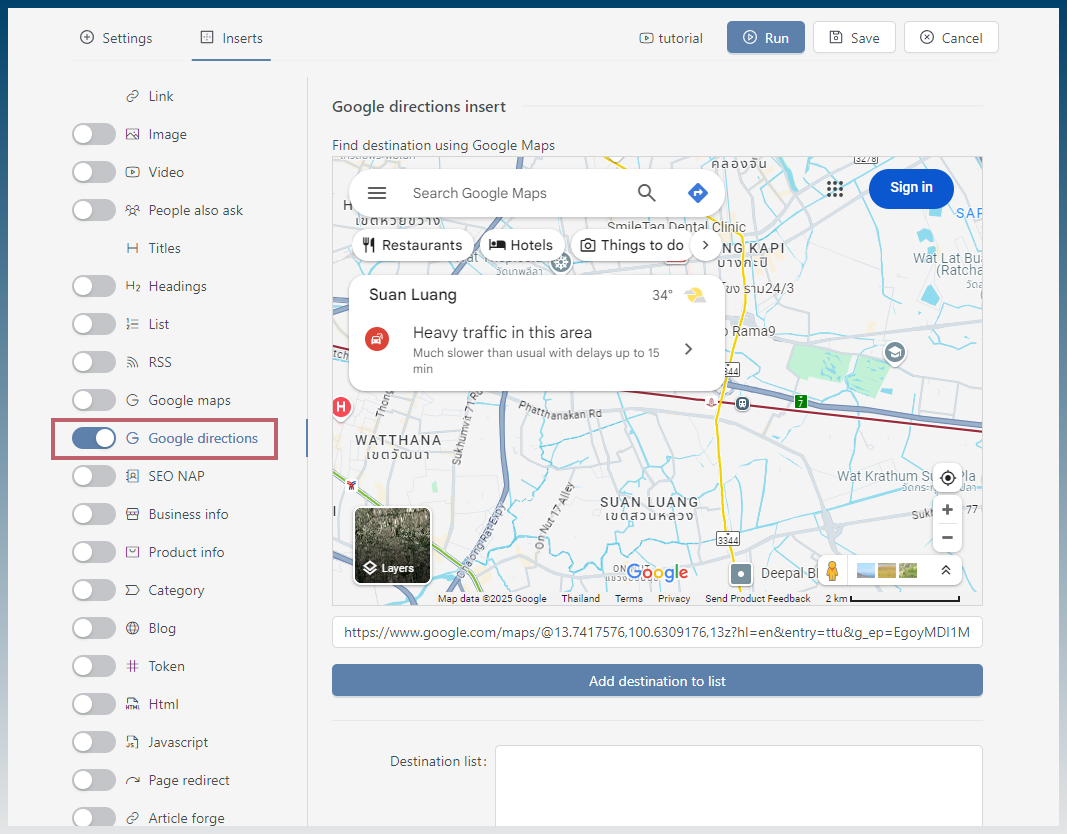
Task: Click the SEO NAP icon
Action: 133,476
